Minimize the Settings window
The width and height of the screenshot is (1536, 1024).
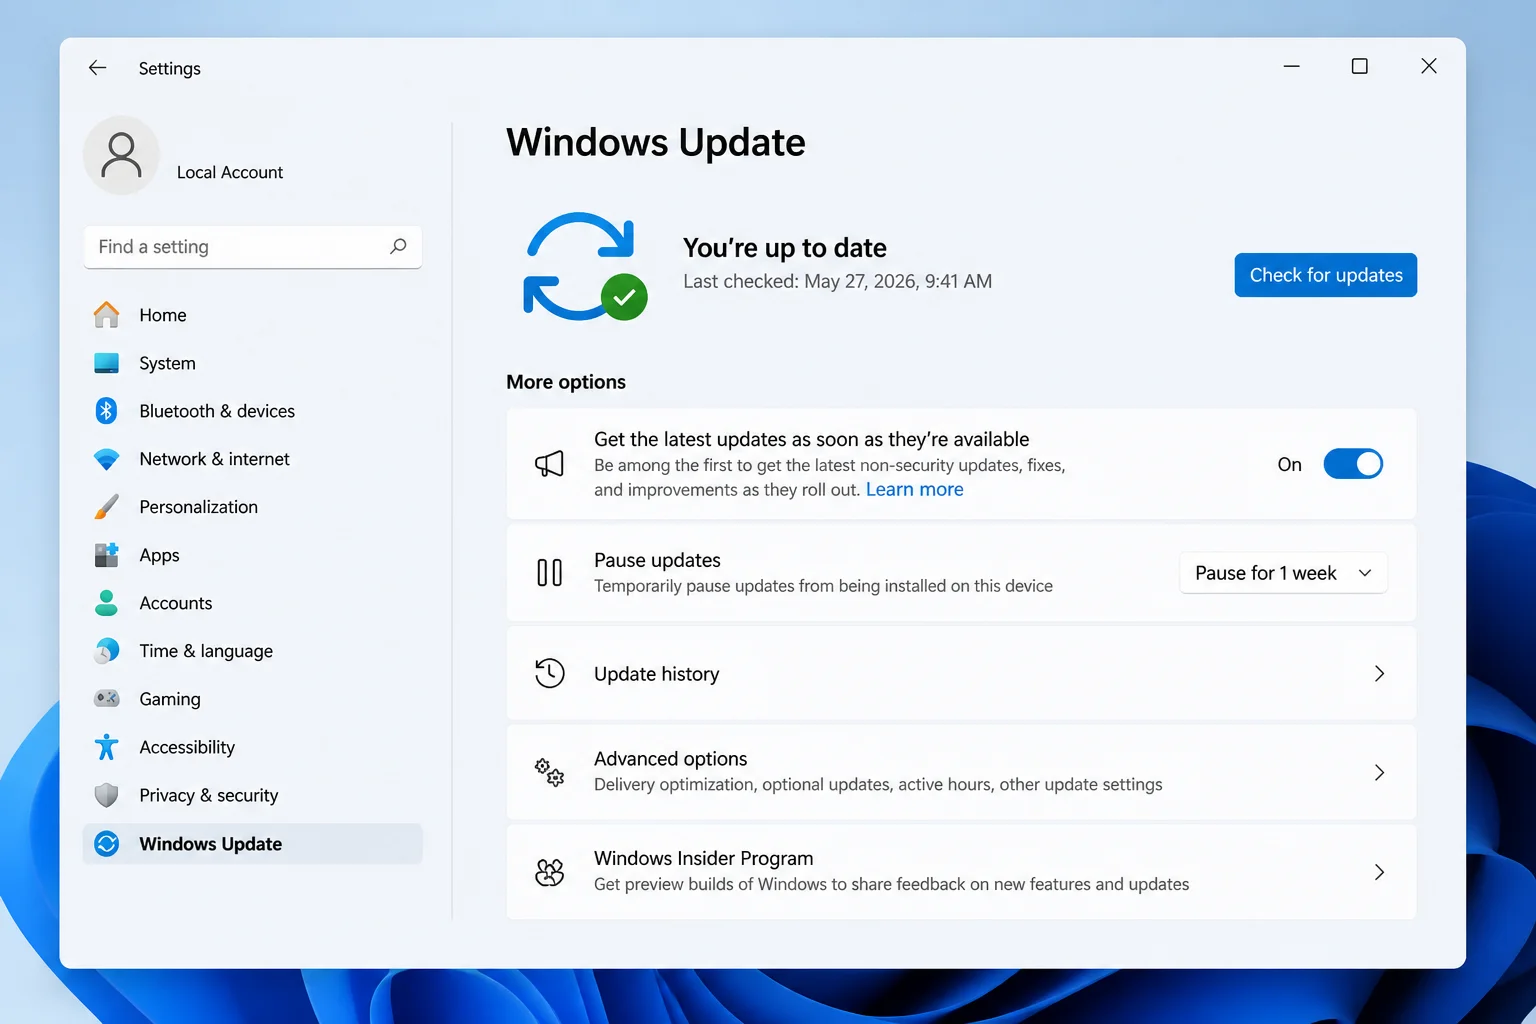click(x=1292, y=66)
